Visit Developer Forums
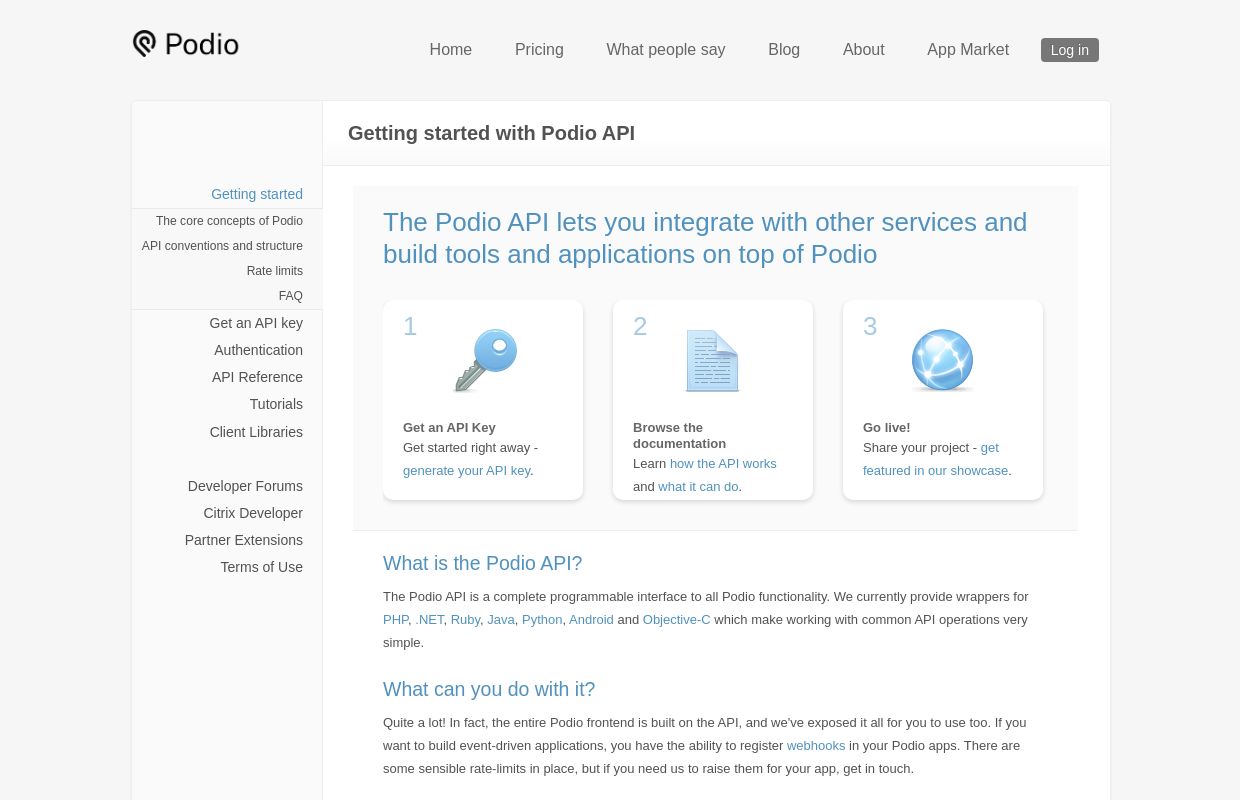This screenshot has height=800, width=1240. point(245,486)
